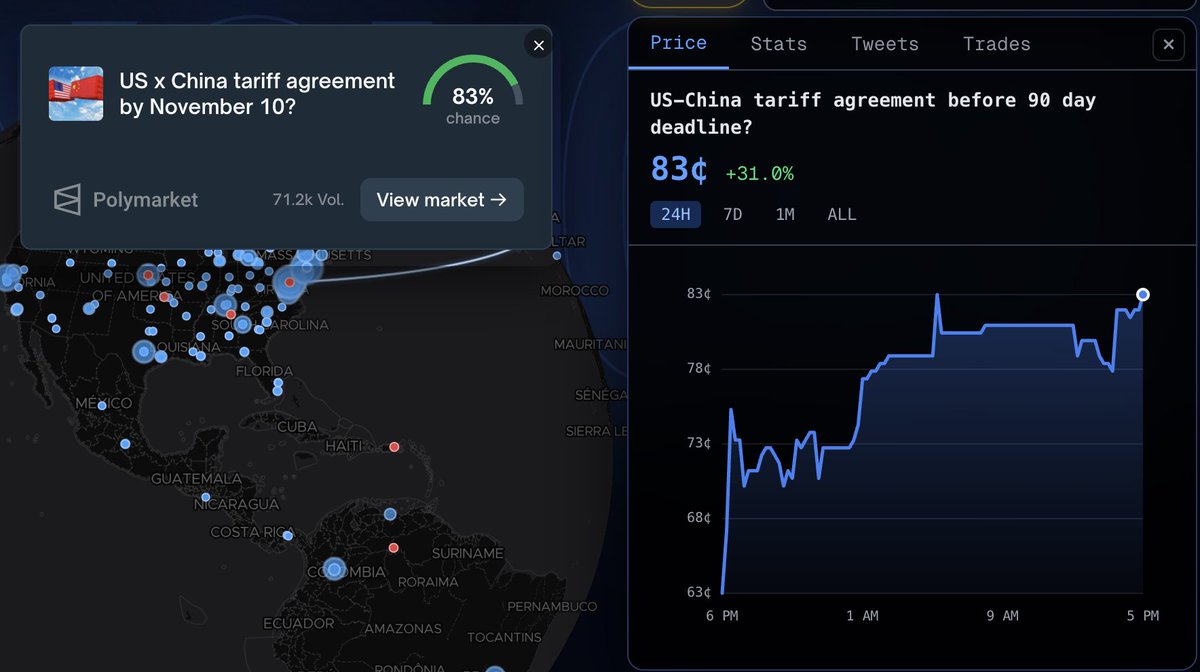
Task: Click the blue marker near South Carolina
Action: [x=240, y=323]
